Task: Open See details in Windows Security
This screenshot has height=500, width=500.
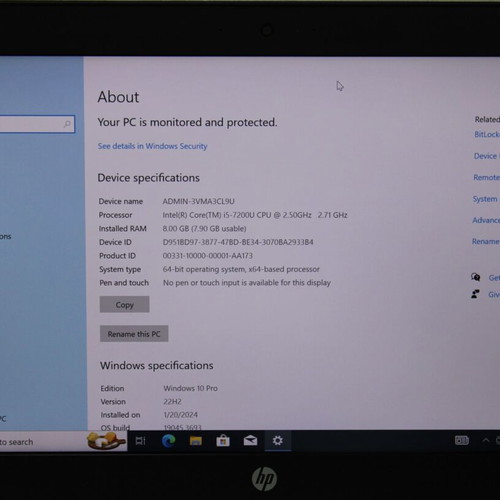Action: click(x=152, y=146)
